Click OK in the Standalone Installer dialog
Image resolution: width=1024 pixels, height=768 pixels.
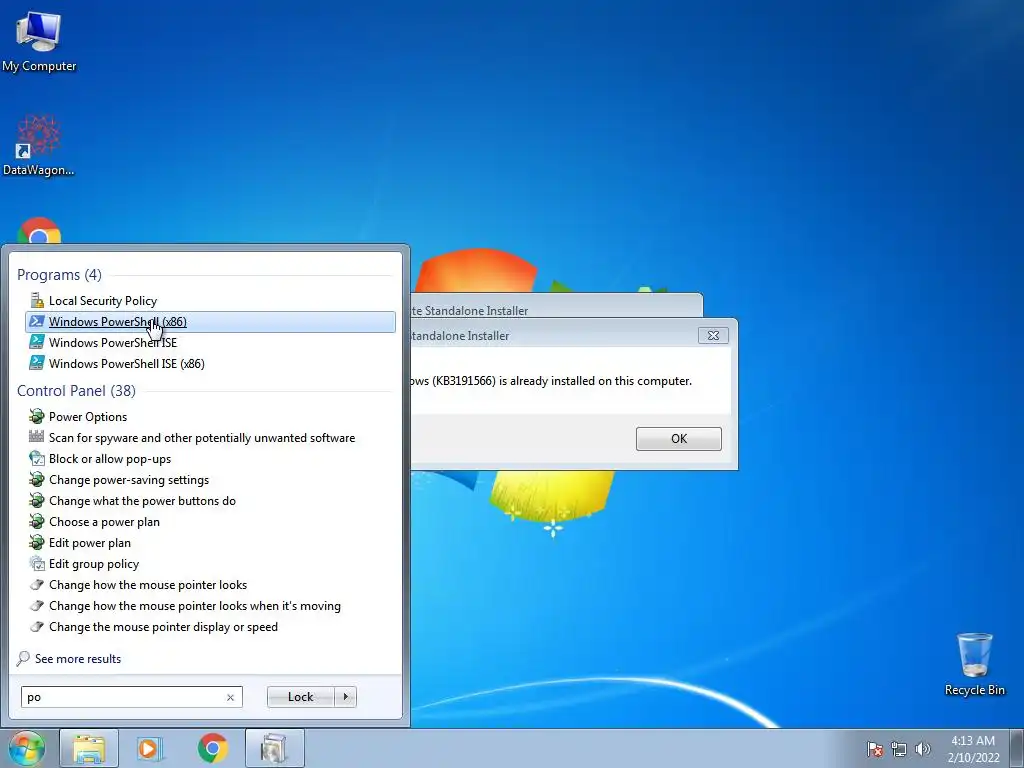(679, 438)
